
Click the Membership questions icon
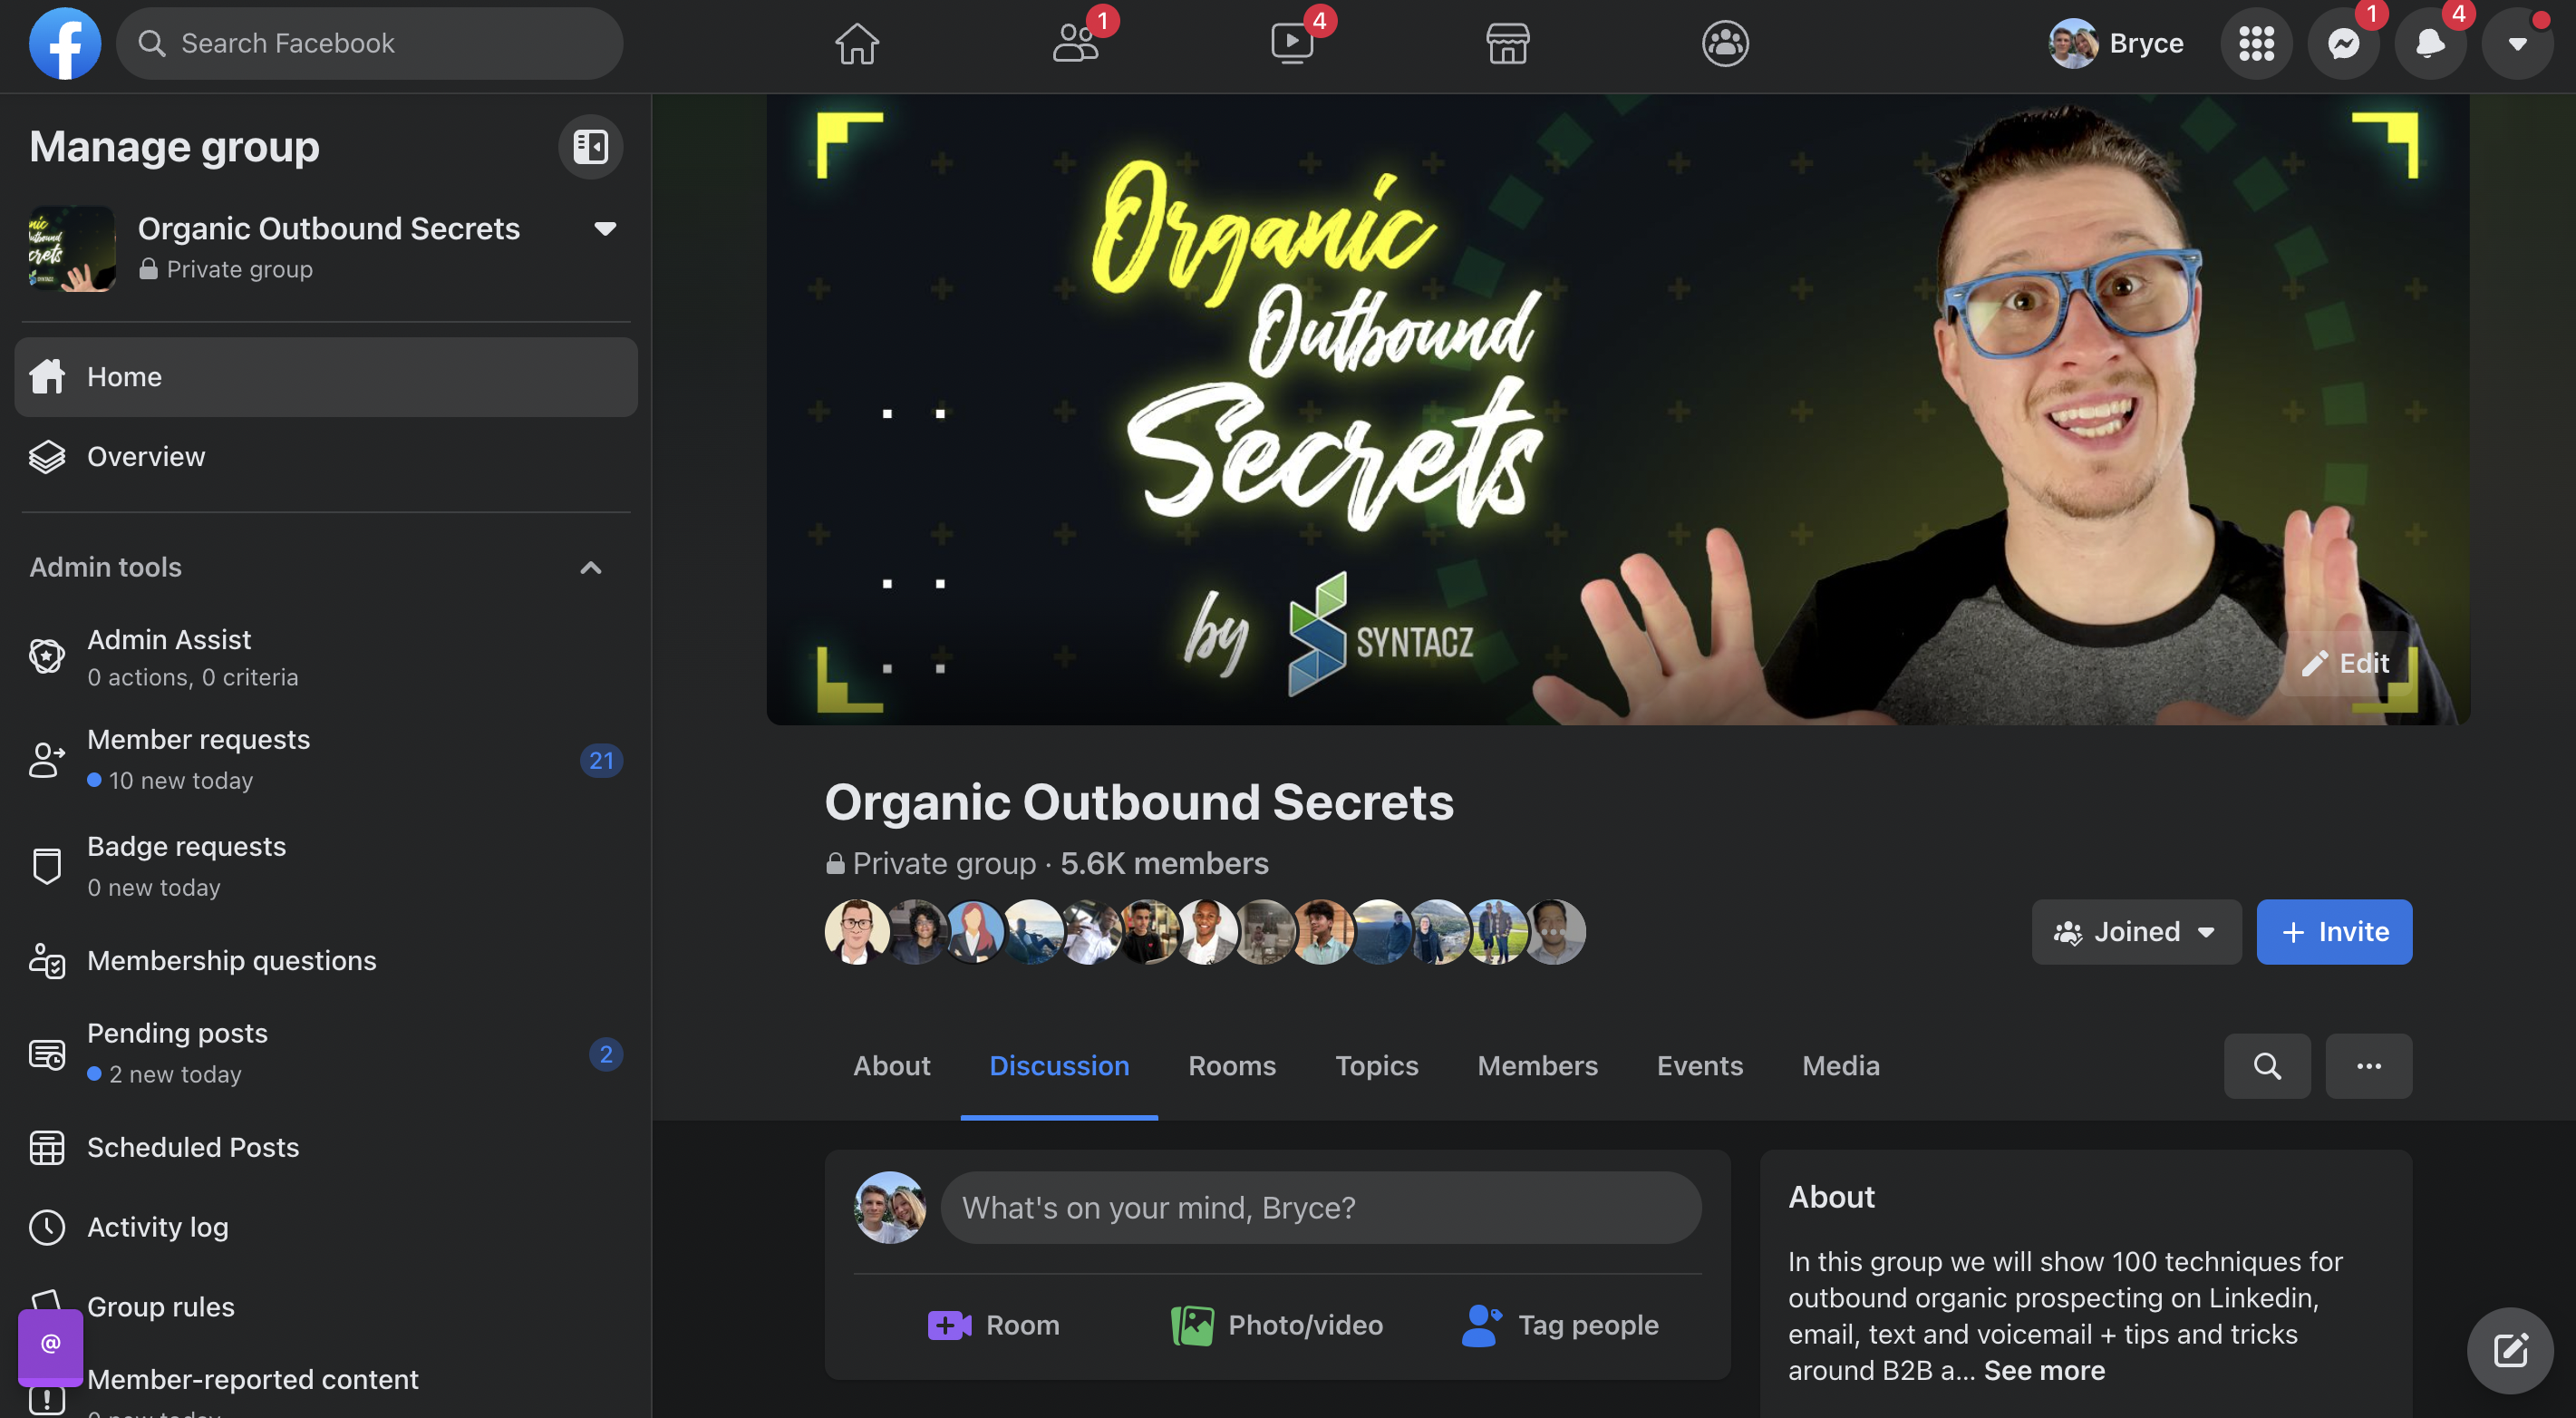pyautogui.click(x=46, y=961)
